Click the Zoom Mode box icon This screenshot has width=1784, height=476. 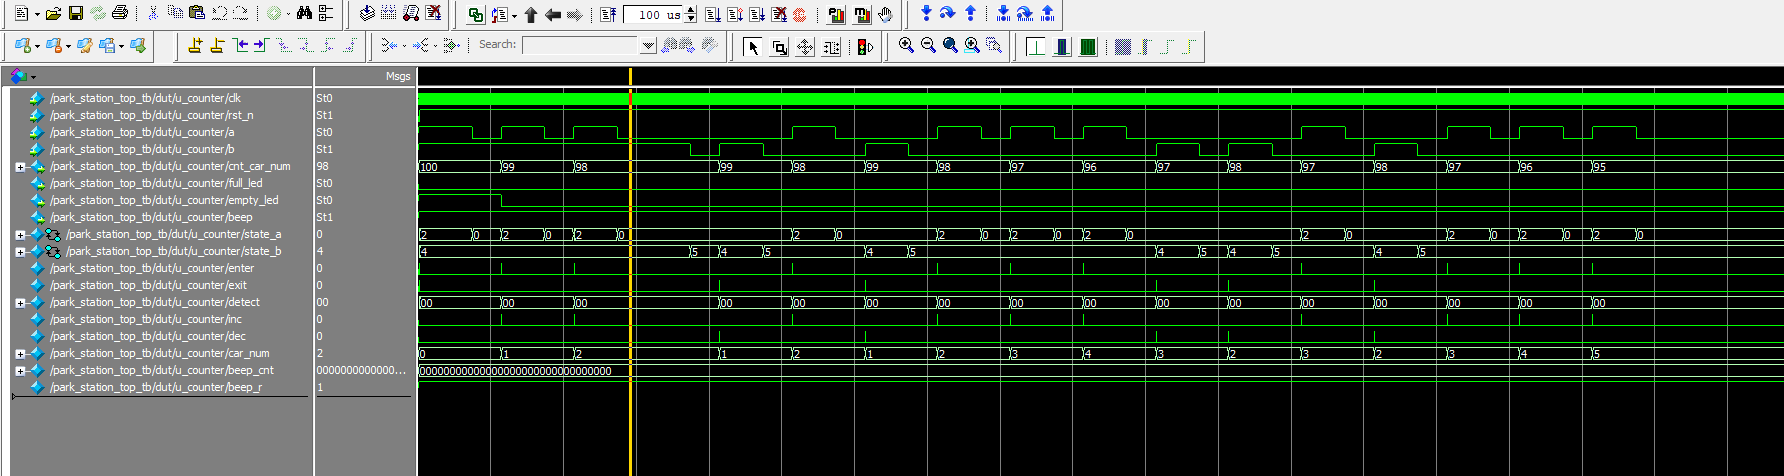[779, 47]
